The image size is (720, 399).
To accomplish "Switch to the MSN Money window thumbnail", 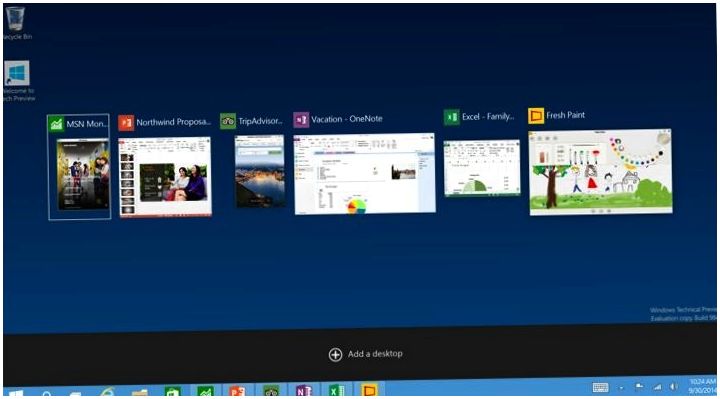I will tap(83, 174).
